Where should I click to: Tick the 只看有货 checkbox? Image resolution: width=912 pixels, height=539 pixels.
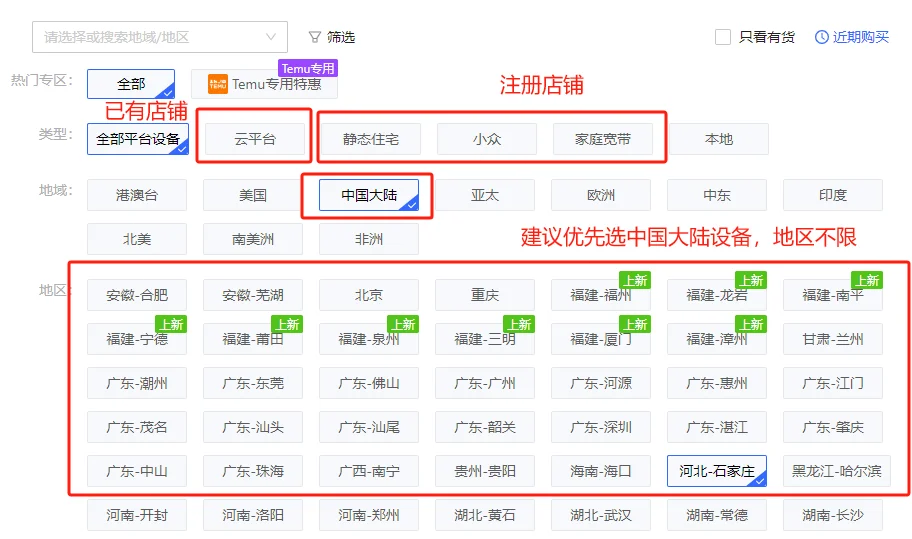pyautogui.click(x=722, y=37)
